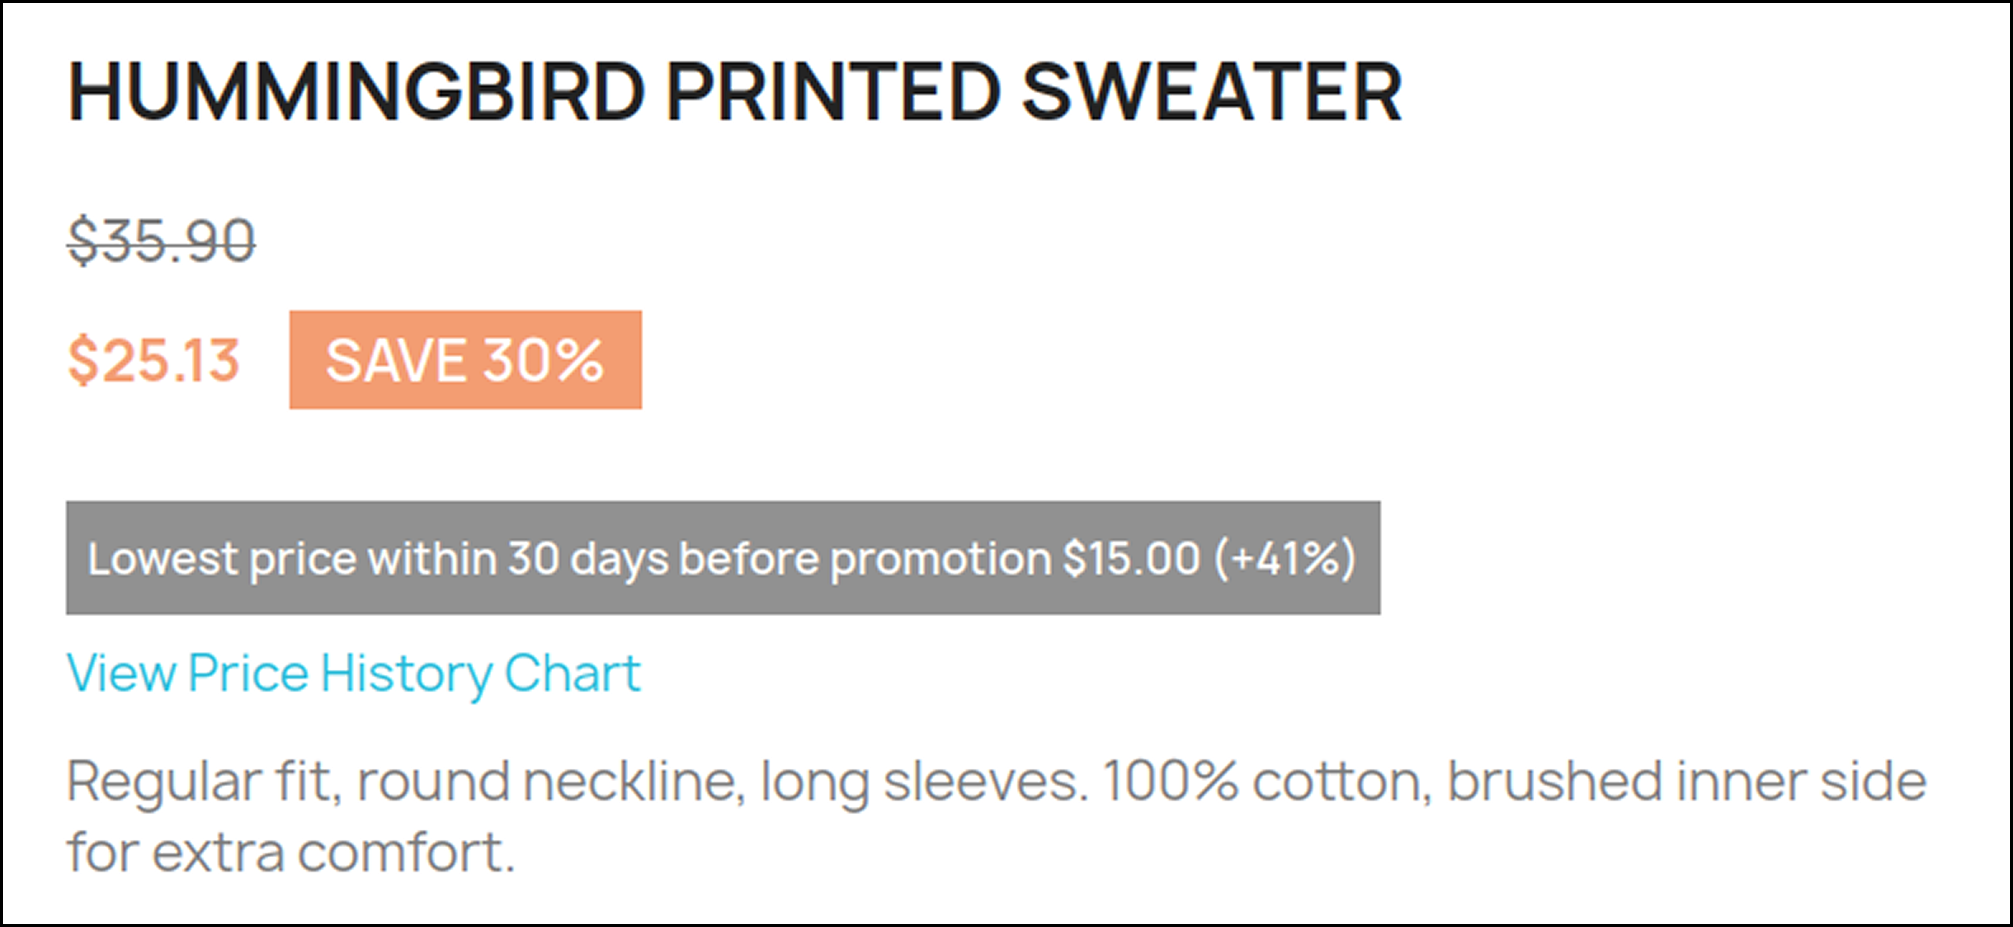Click the word PRINTED in the title

coord(833,92)
